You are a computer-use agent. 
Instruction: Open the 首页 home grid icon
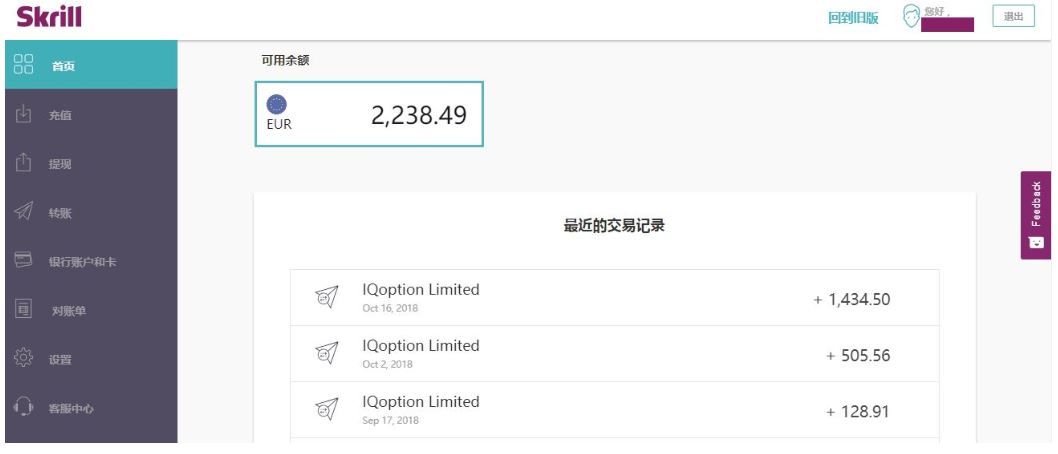point(24,65)
